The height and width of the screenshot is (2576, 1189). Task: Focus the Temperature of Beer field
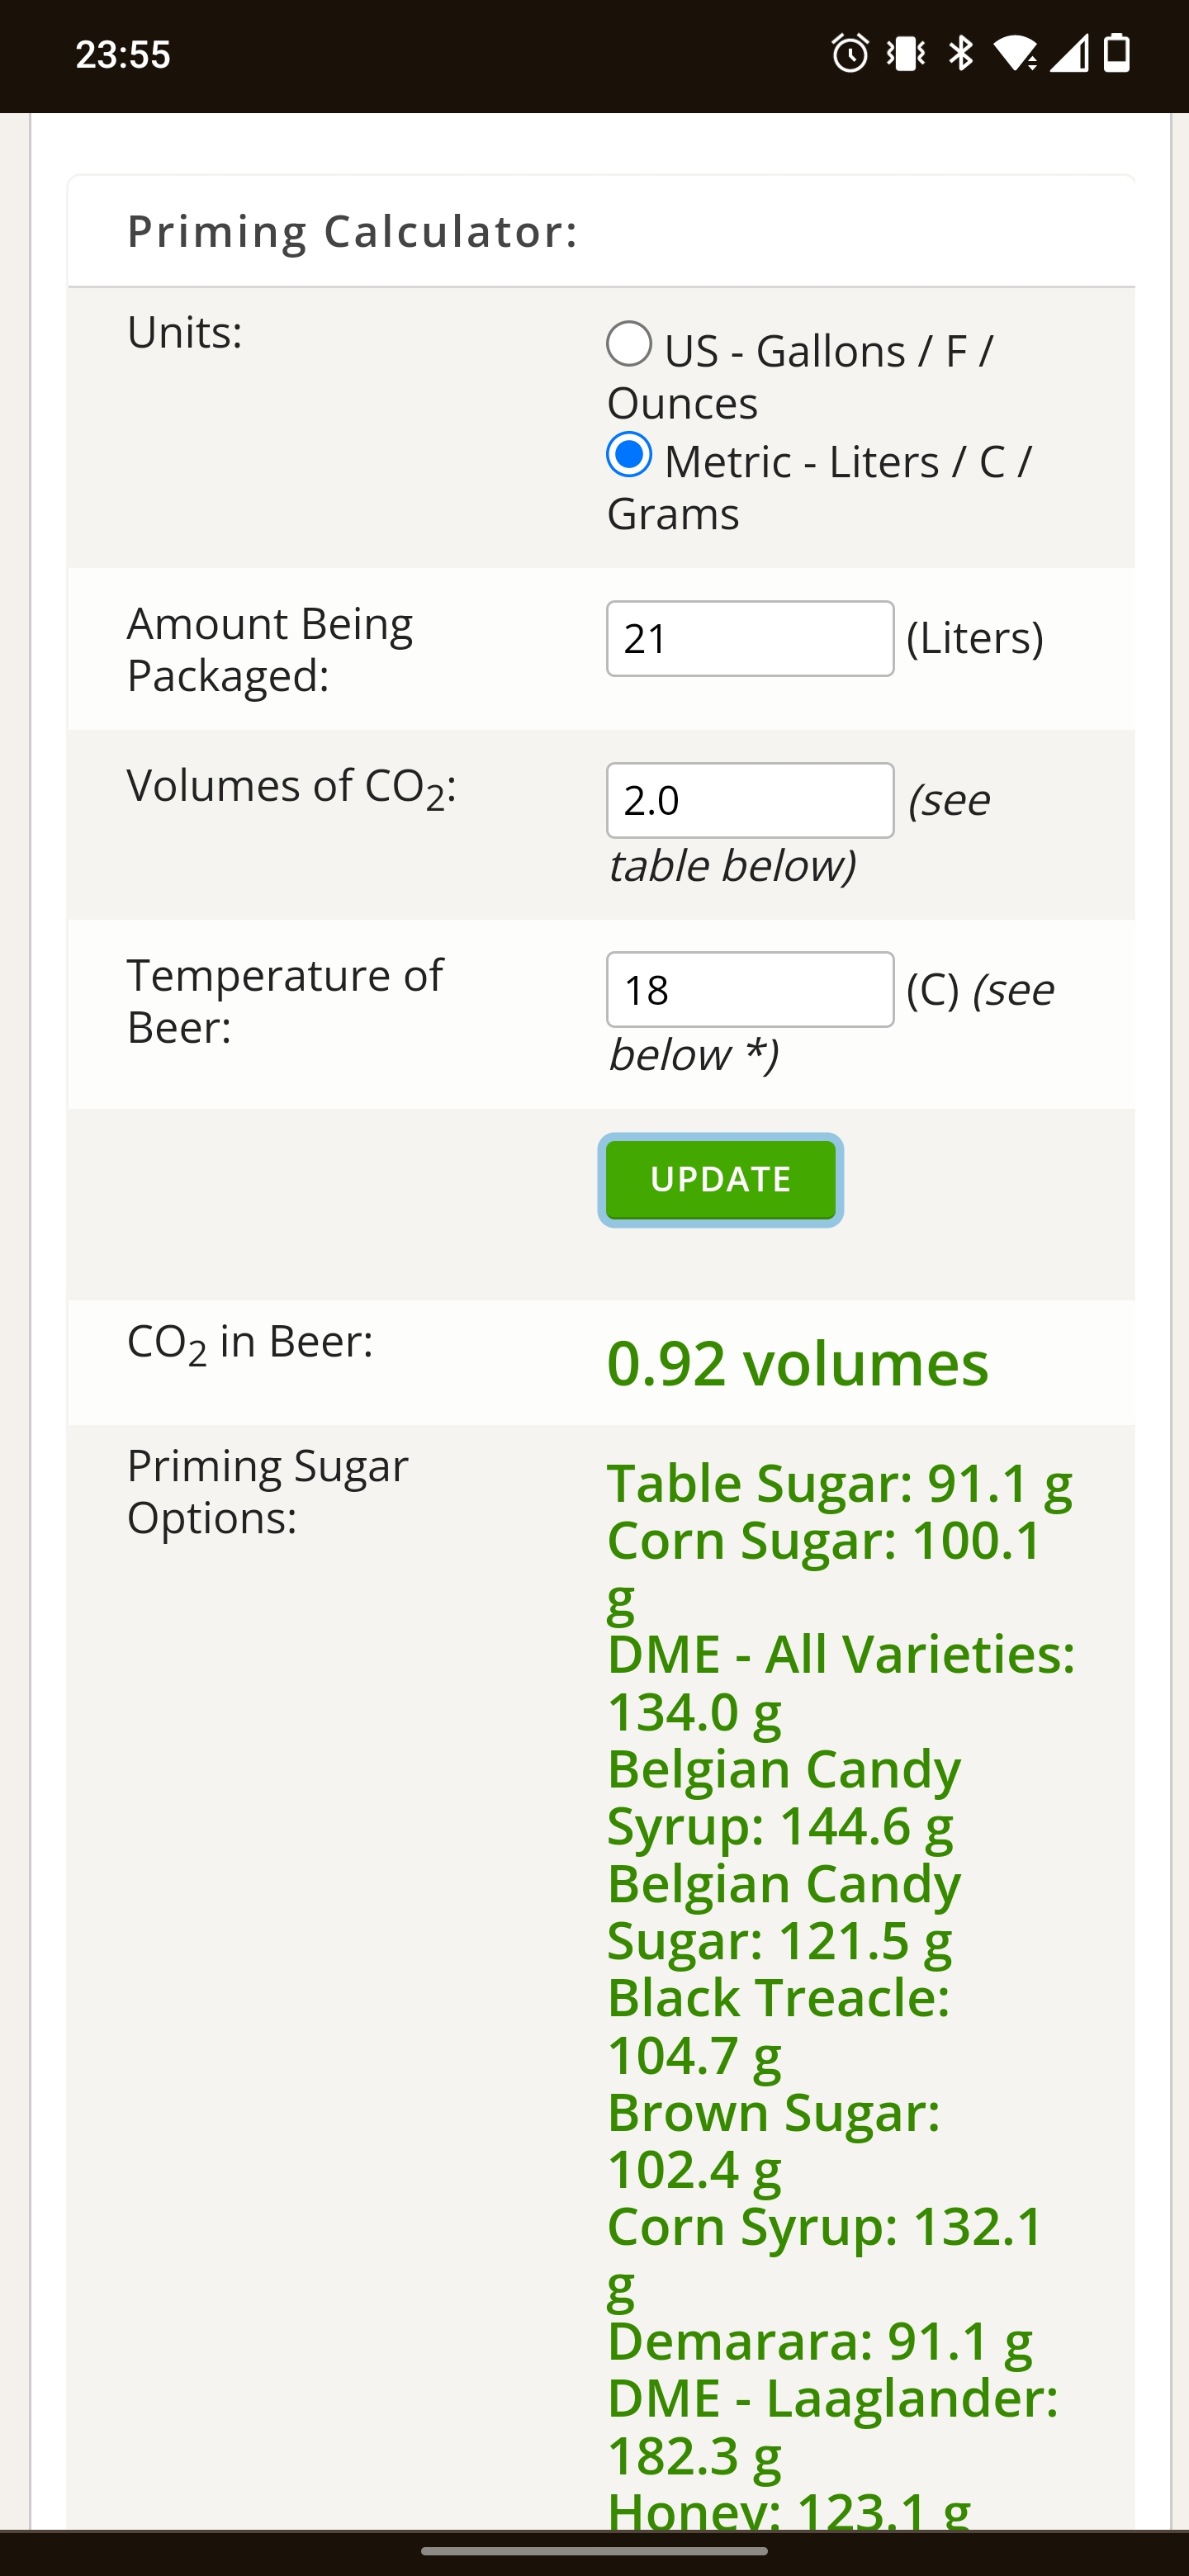pyautogui.click(x=750, y=989)
